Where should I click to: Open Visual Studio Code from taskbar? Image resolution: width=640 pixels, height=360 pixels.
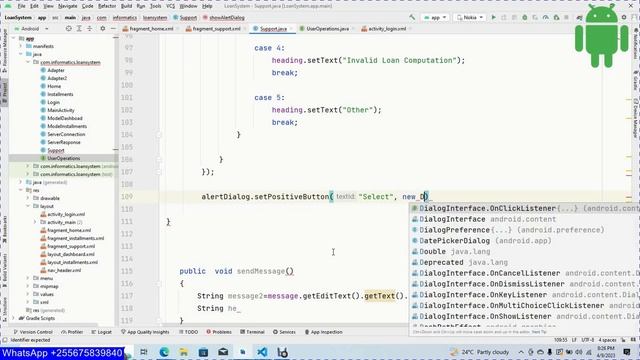click(262, 352)
